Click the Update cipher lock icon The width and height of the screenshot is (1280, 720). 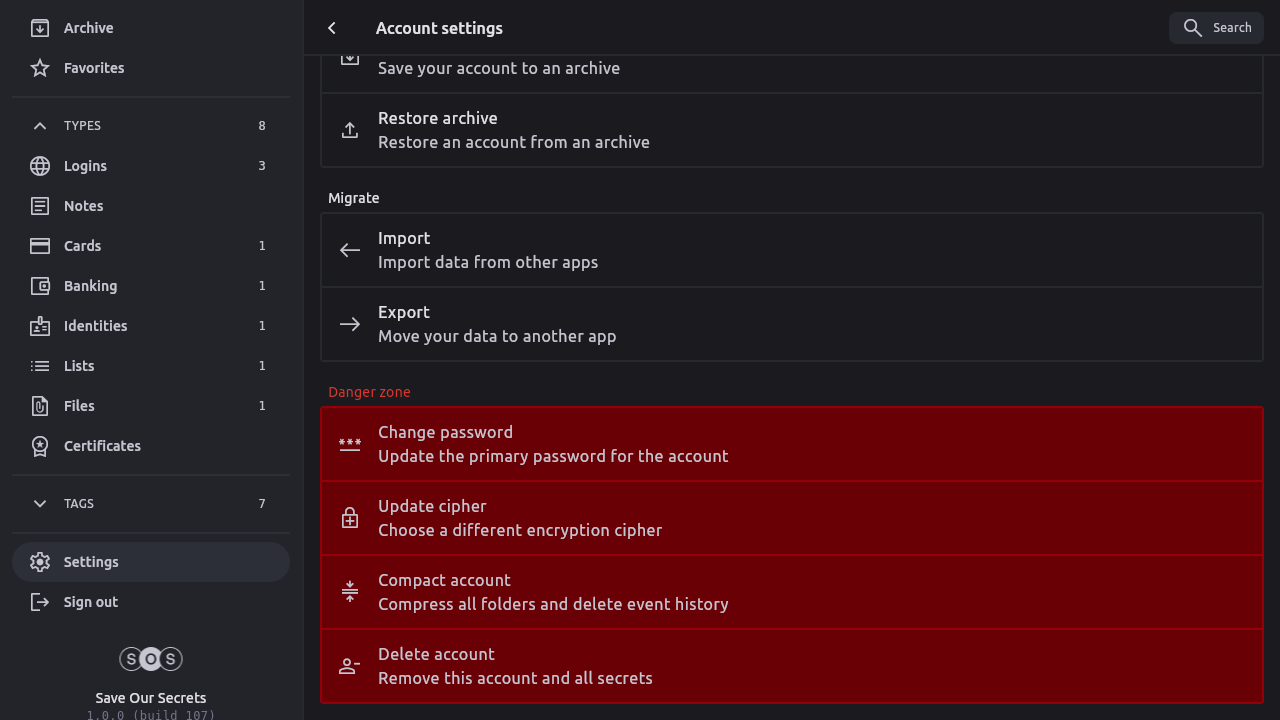coord(350,518)
